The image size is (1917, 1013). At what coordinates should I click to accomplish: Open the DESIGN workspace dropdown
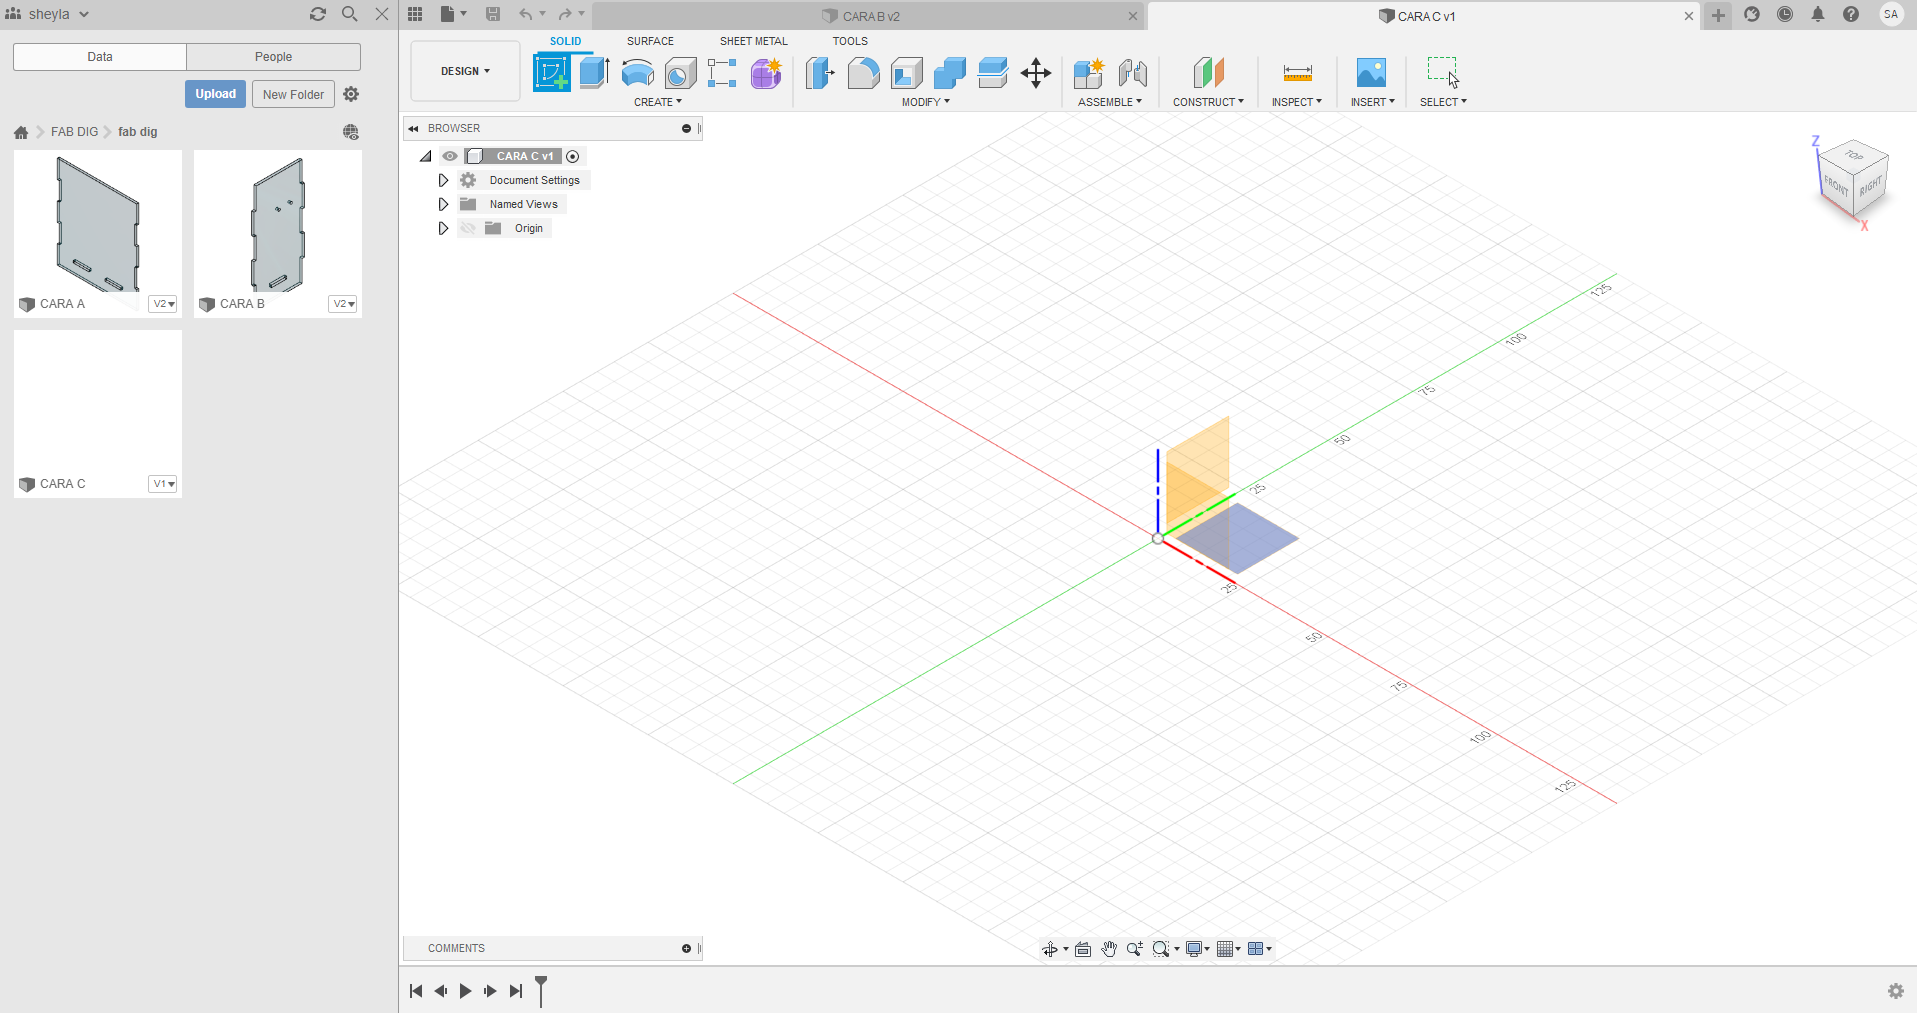[466, 71]
